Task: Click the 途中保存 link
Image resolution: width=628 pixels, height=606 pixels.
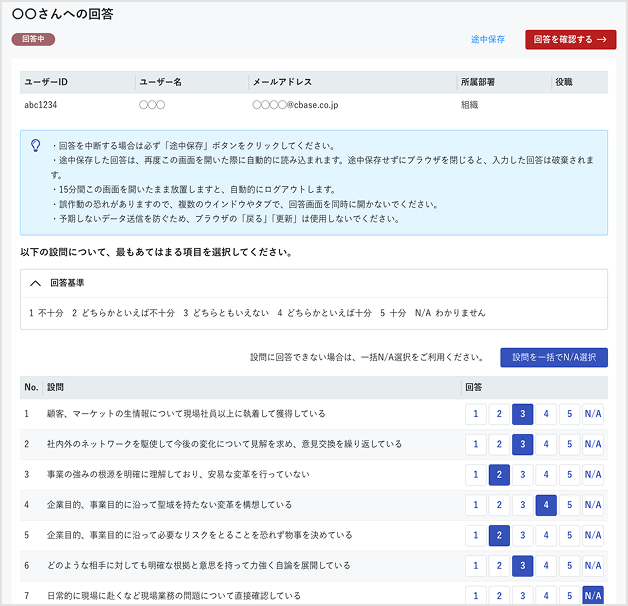Action: tap(487, 39)
